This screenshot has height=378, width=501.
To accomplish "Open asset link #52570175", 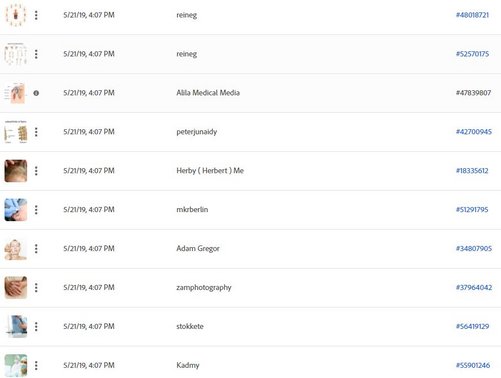I will 472,54.
